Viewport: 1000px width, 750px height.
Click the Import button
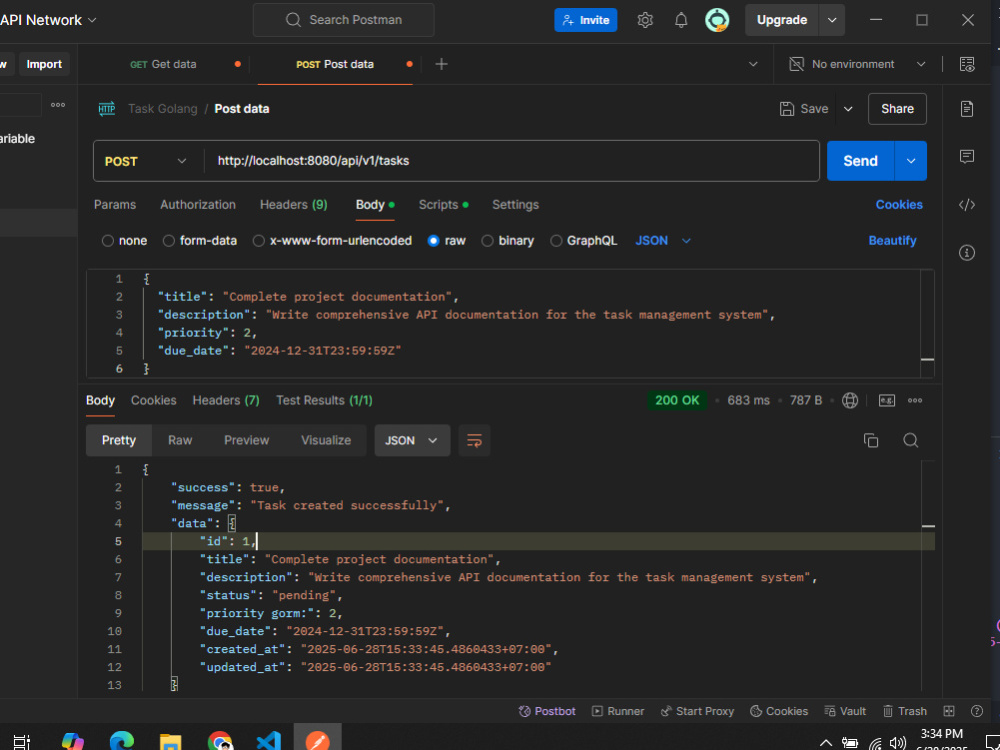pos(44,64)
